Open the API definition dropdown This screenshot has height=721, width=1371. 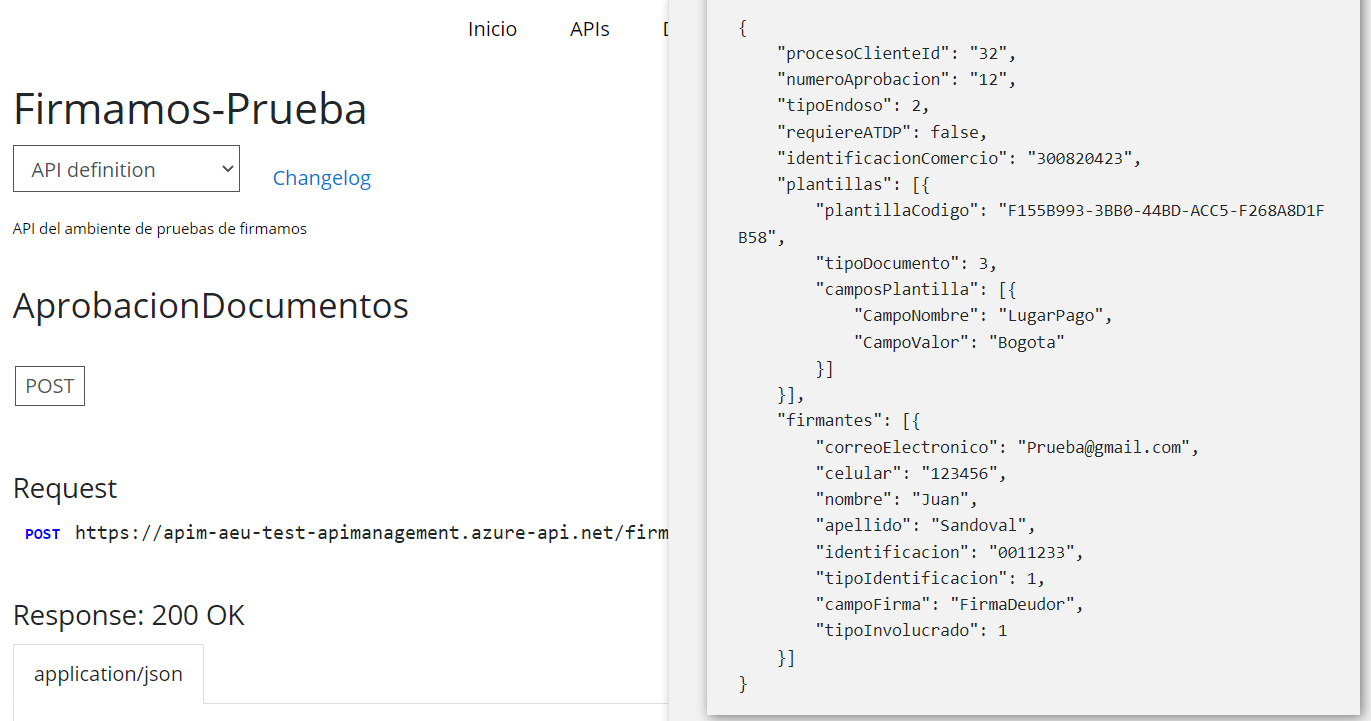(x=126, y=169)
